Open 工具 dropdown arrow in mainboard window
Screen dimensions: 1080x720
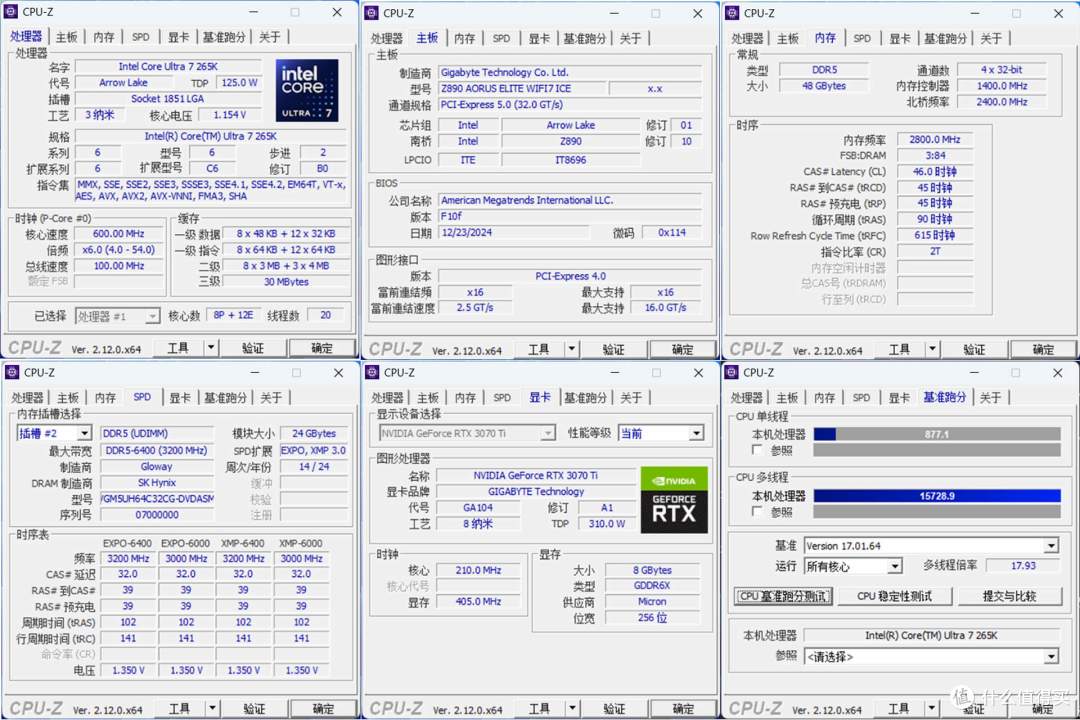point(572,349)
